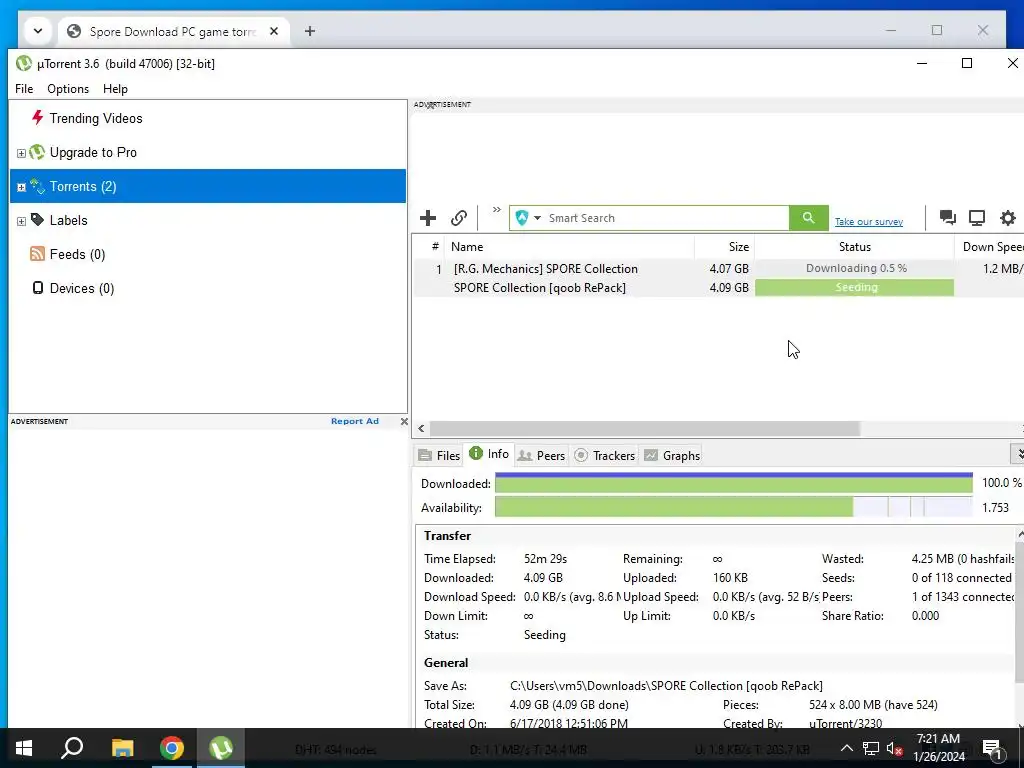Switch to the Trackers tab

point(605,455)
